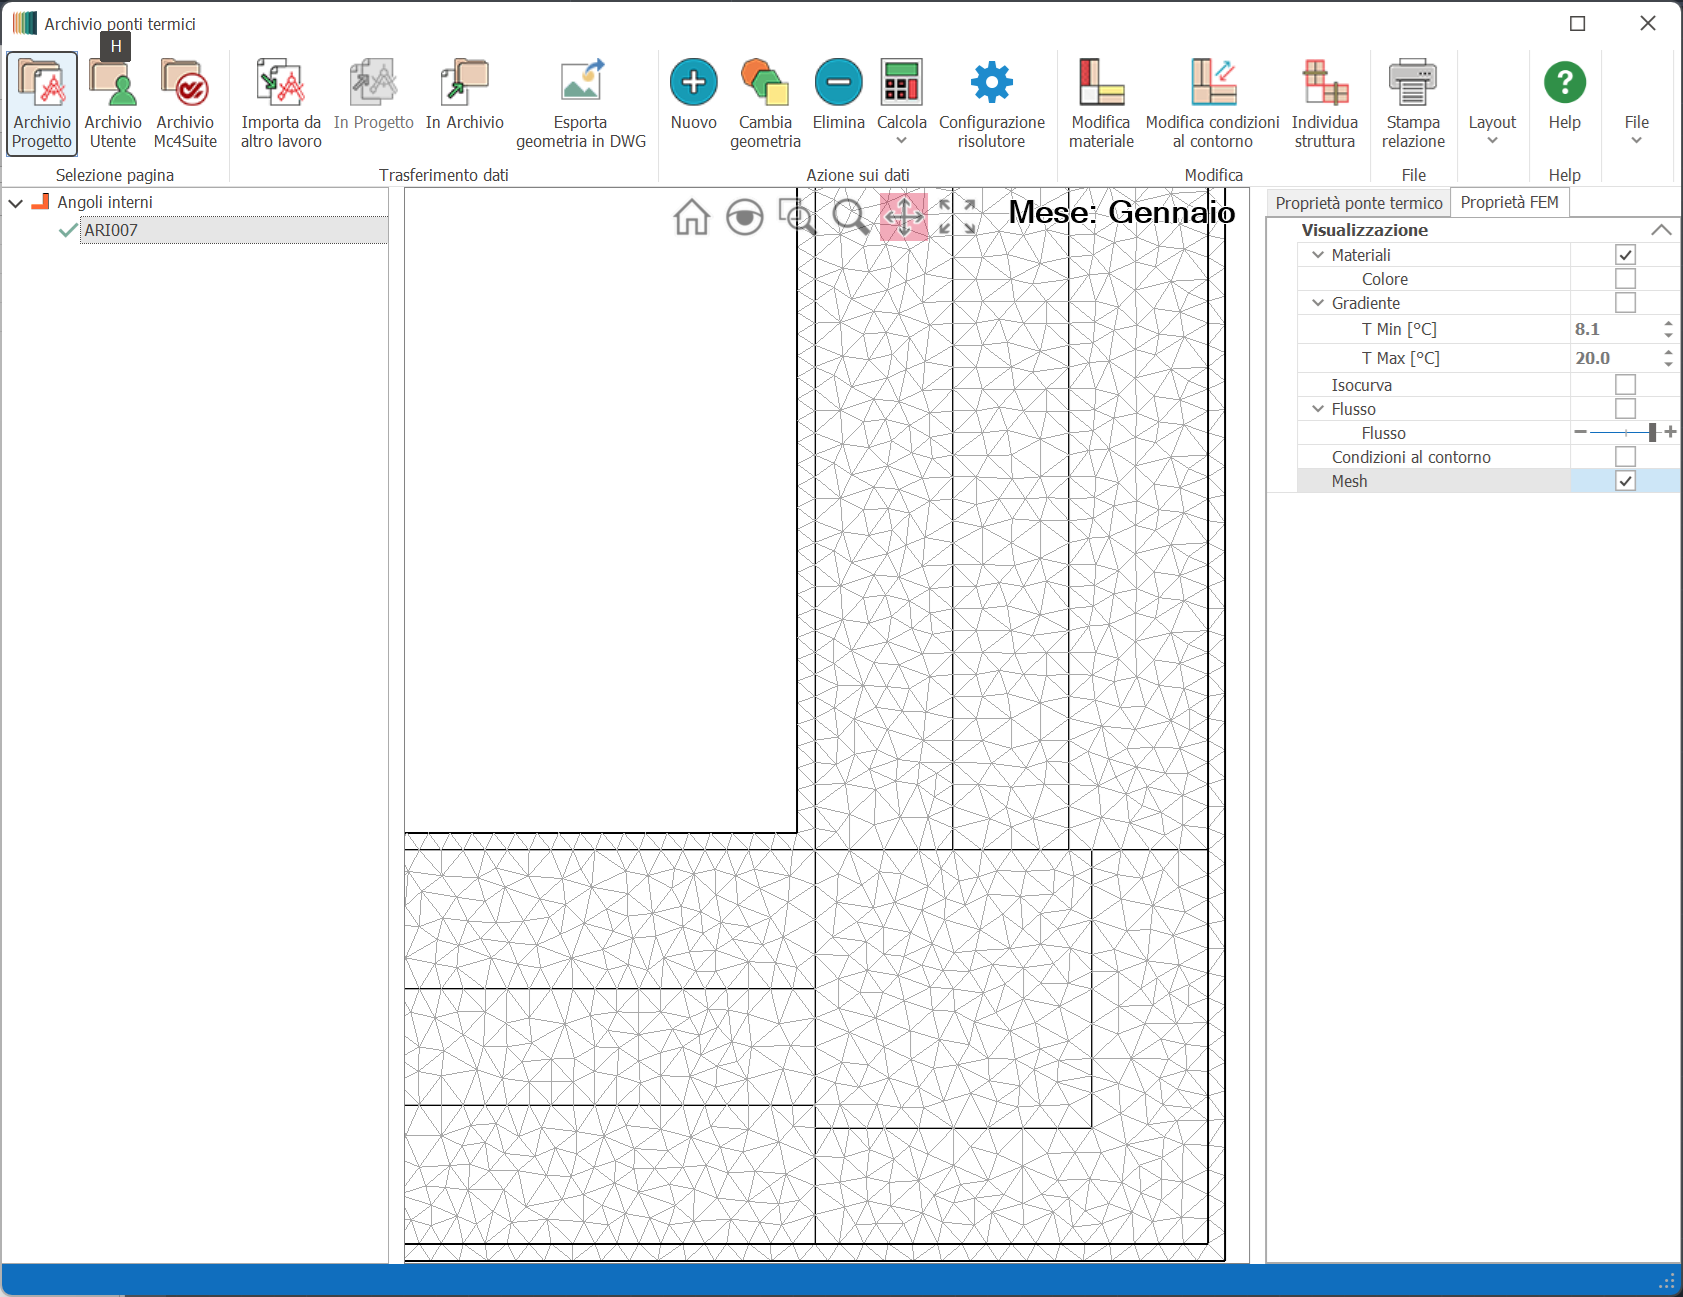Open Archivio Progetto page
Screen dimensions: 1683x1297
[42, 104]
